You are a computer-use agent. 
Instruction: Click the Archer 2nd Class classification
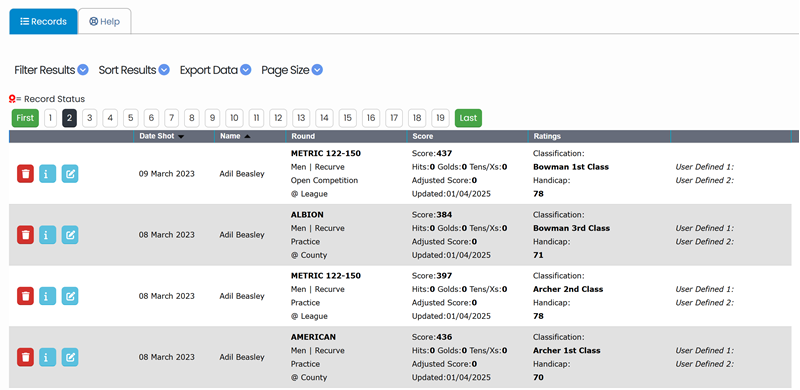click(x=568, y=289)
